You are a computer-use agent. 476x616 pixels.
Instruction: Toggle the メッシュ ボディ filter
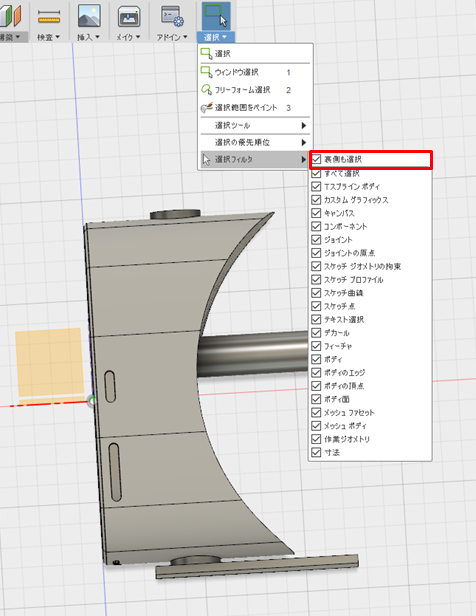[x=316, y=426]
